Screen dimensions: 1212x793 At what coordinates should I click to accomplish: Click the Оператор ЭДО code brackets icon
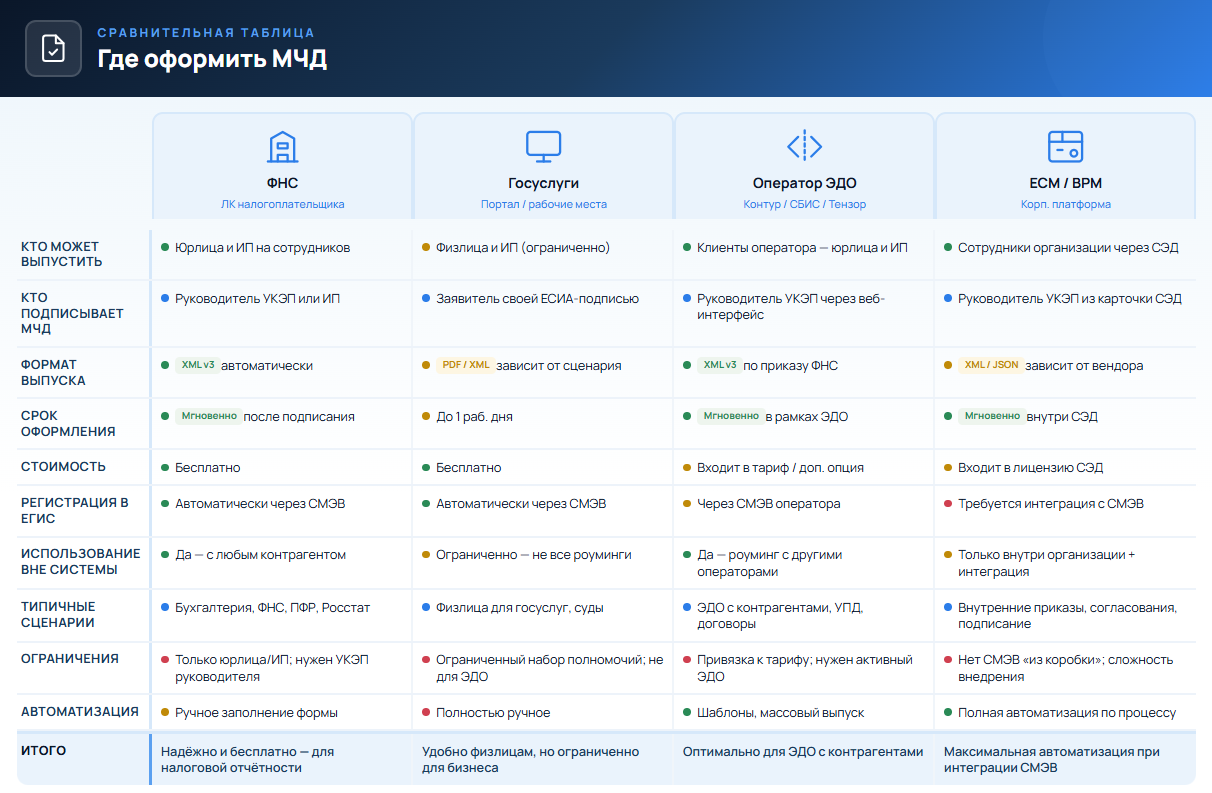[805, 146]
